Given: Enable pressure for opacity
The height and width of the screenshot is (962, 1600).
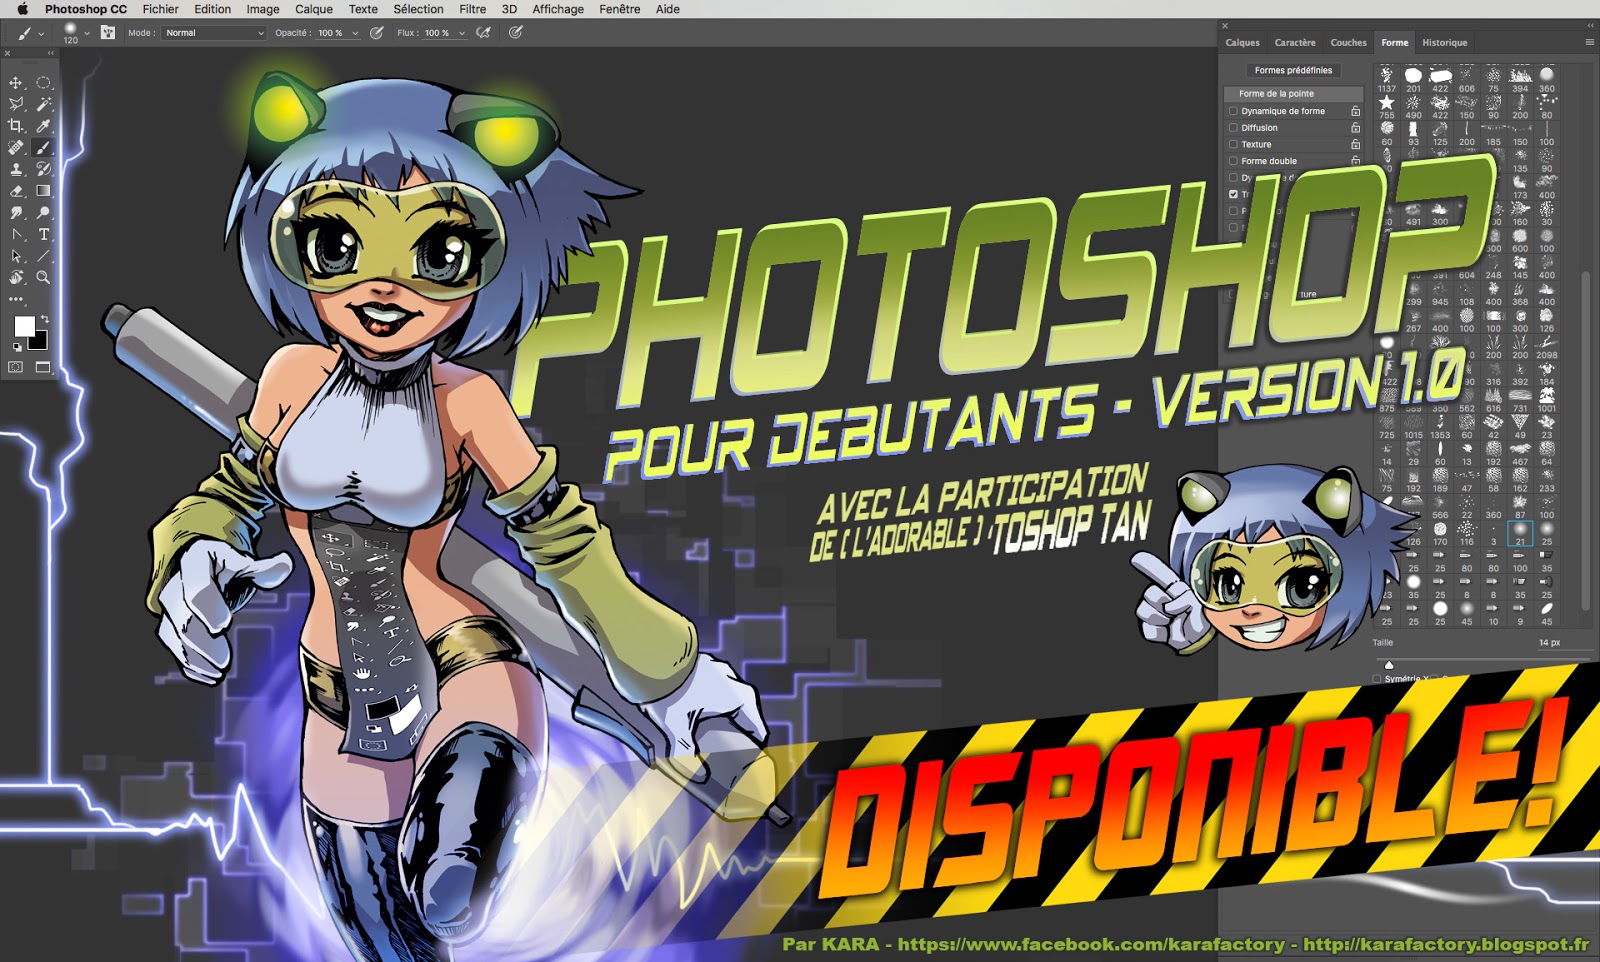Looking at the screenshot, I should 377,33.
